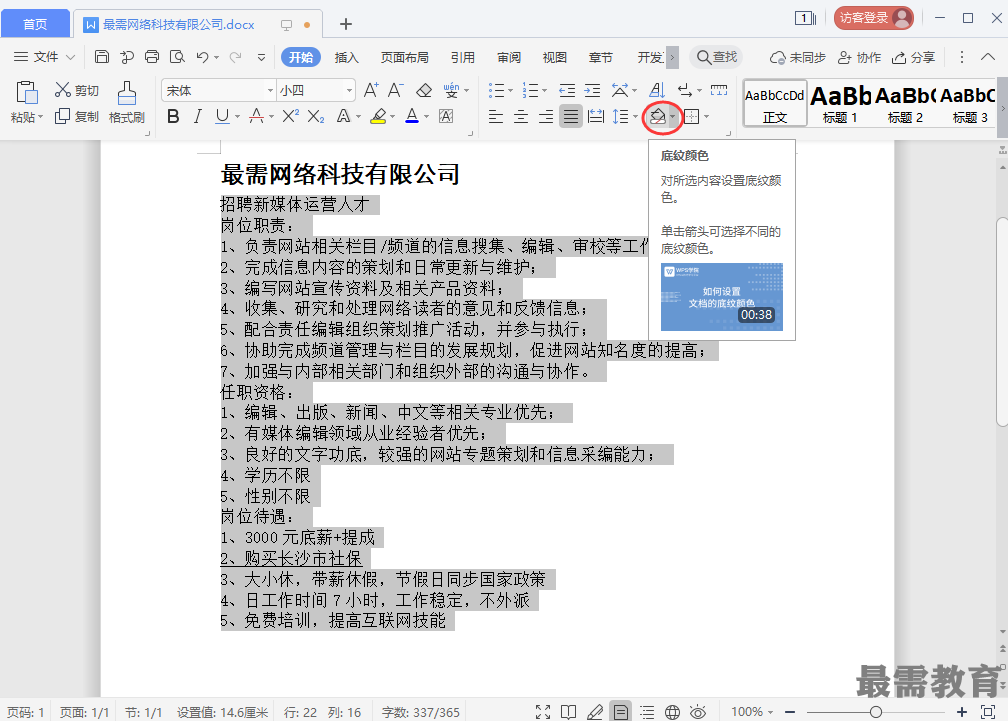Screen dimensions: 1008x721
Task: Open Print Preview icon
Action: click(177, 57)
